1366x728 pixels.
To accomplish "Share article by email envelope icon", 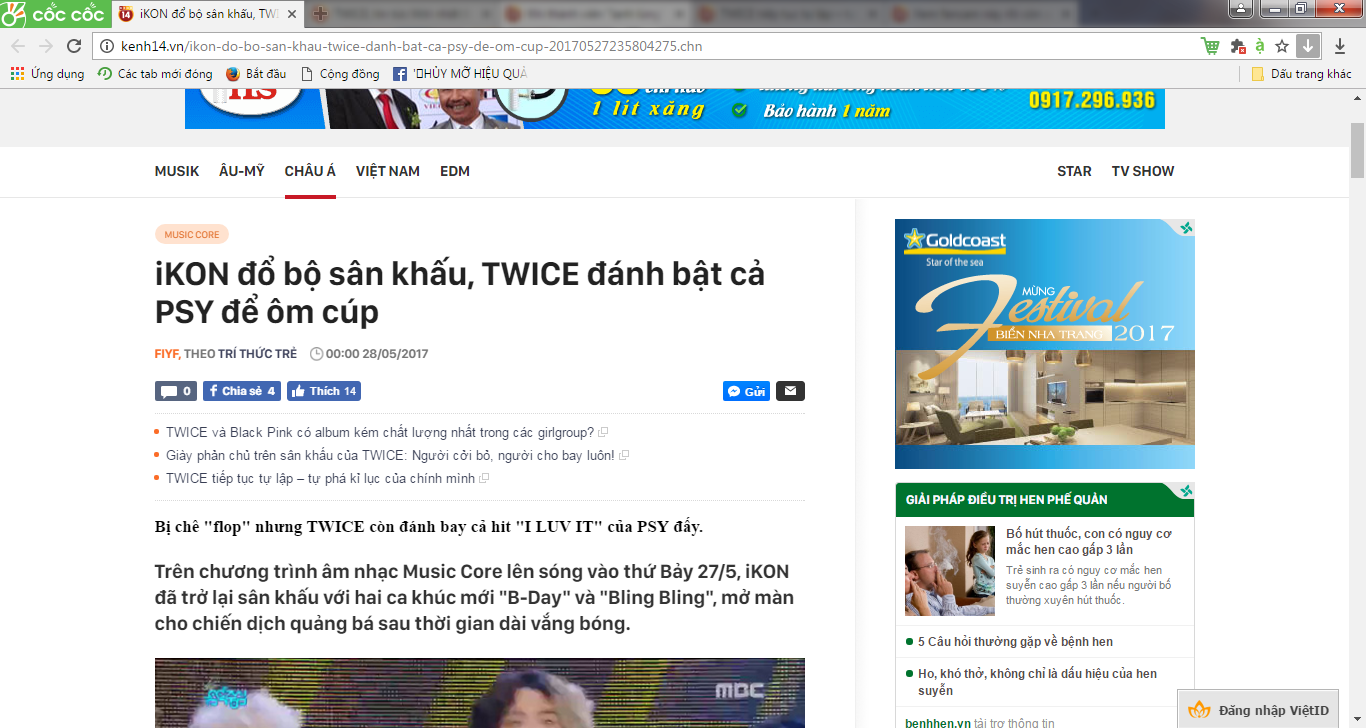I will pyautogui.click(x=790, y=391).
